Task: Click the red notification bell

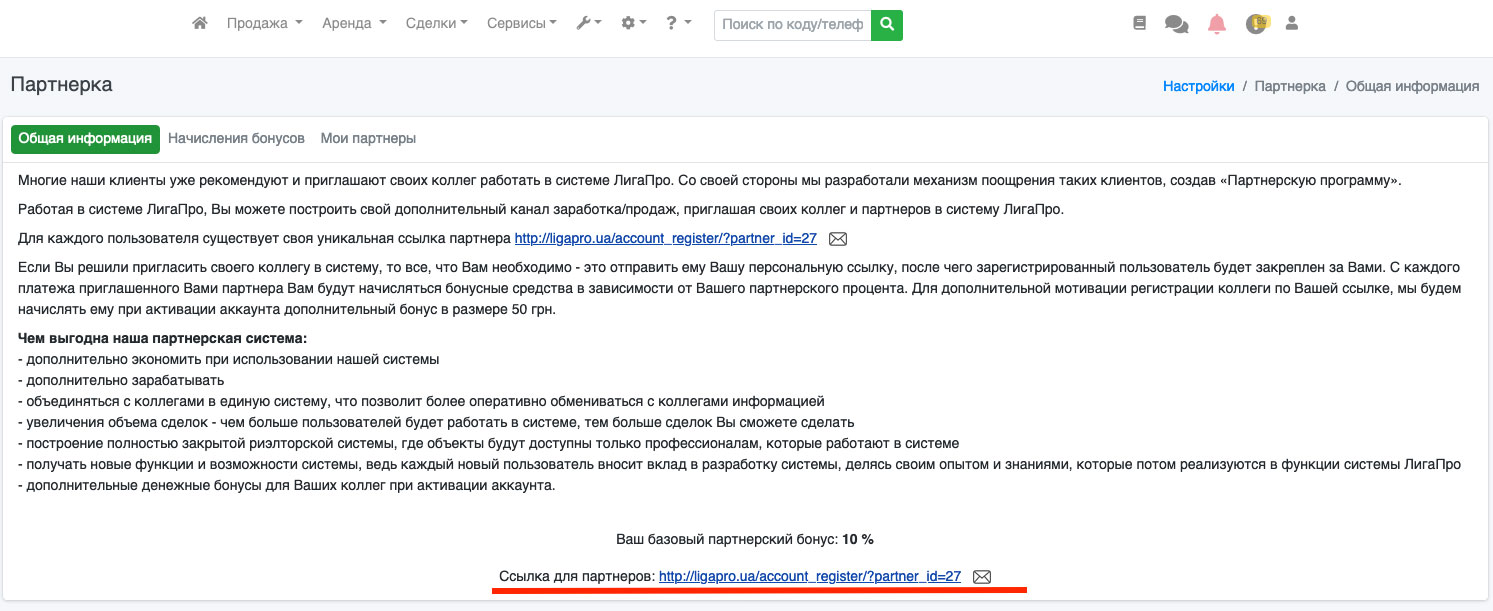Action: (x=1216, y=25)
